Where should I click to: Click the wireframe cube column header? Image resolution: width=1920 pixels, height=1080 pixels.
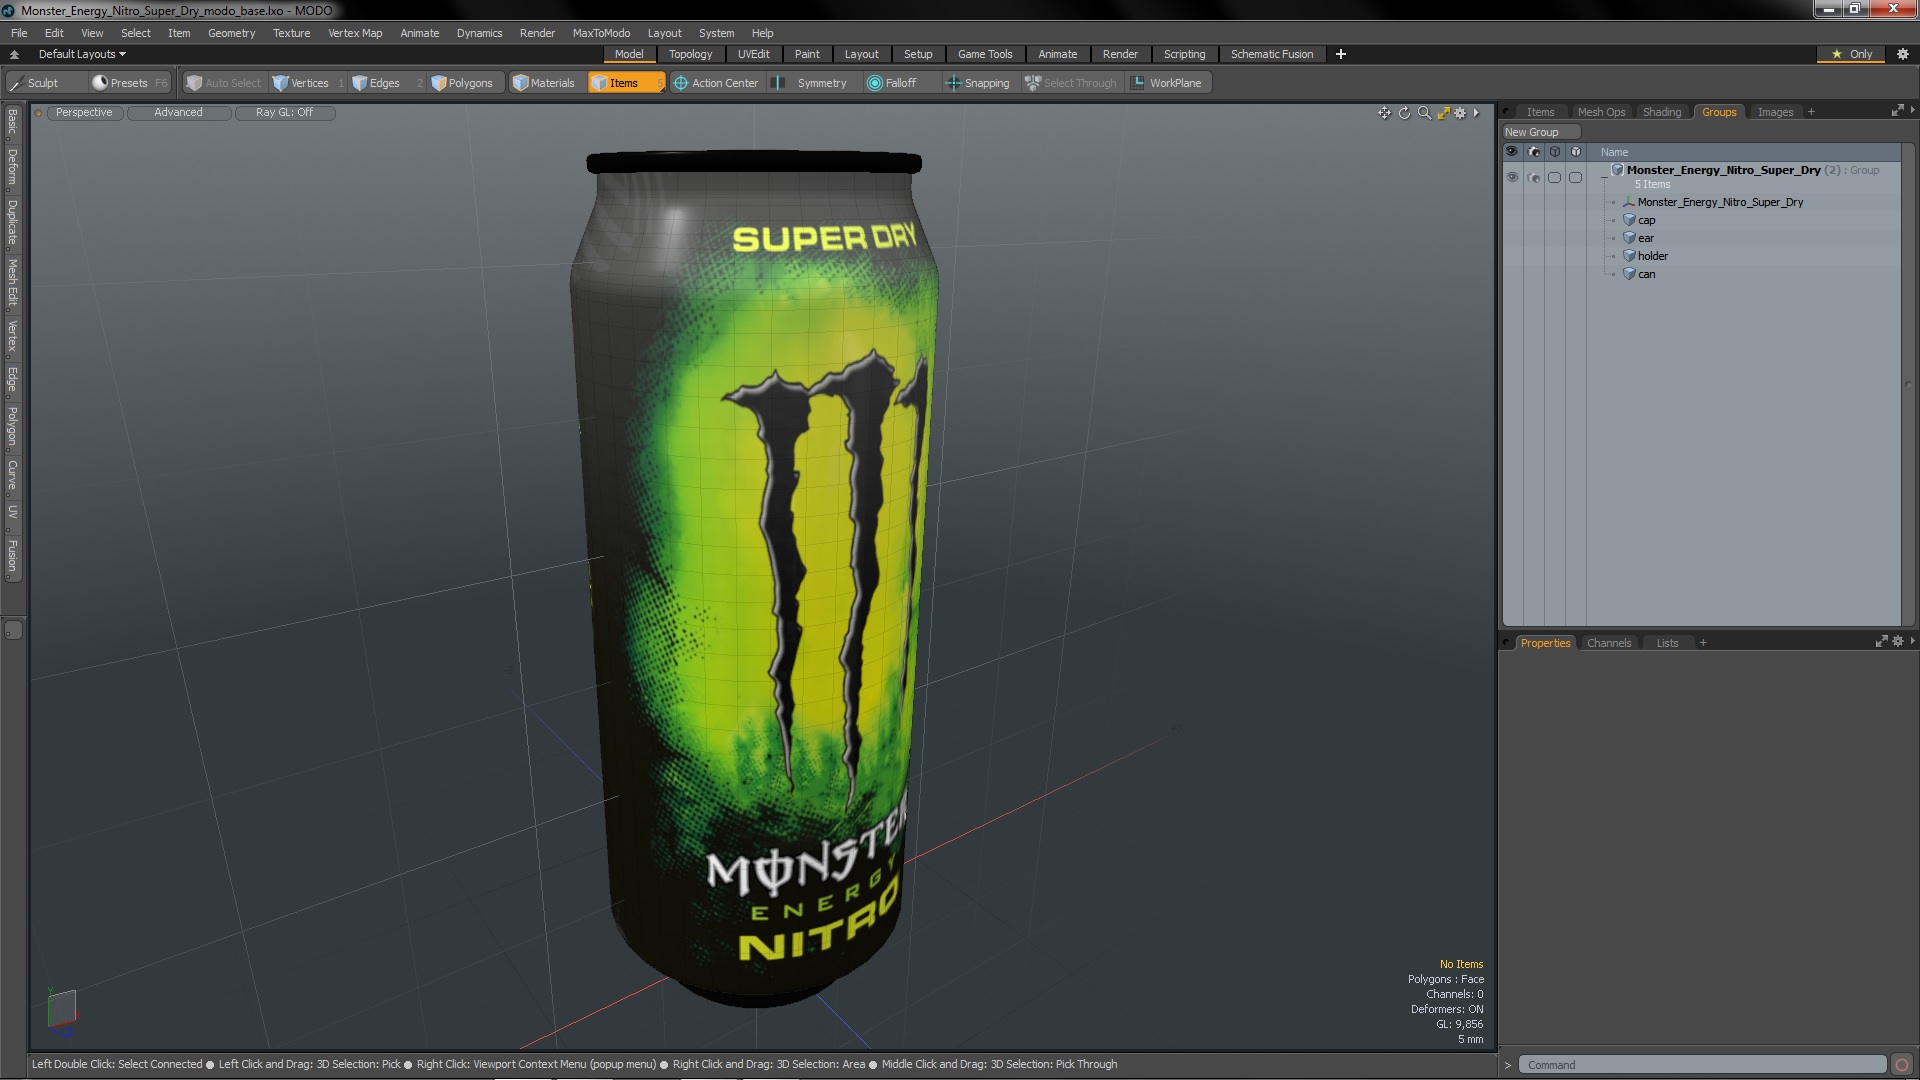(1555, 152)
